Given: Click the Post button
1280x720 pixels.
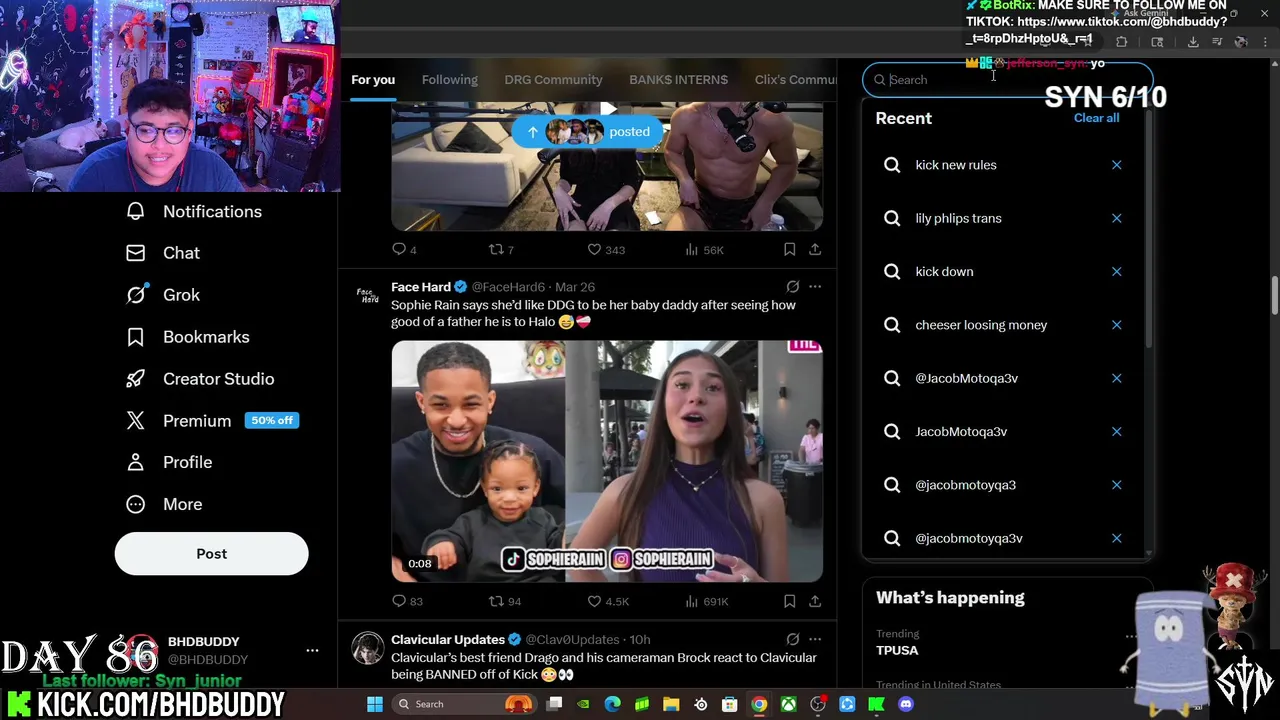Looking at the screenshot, I should point(211,554).
